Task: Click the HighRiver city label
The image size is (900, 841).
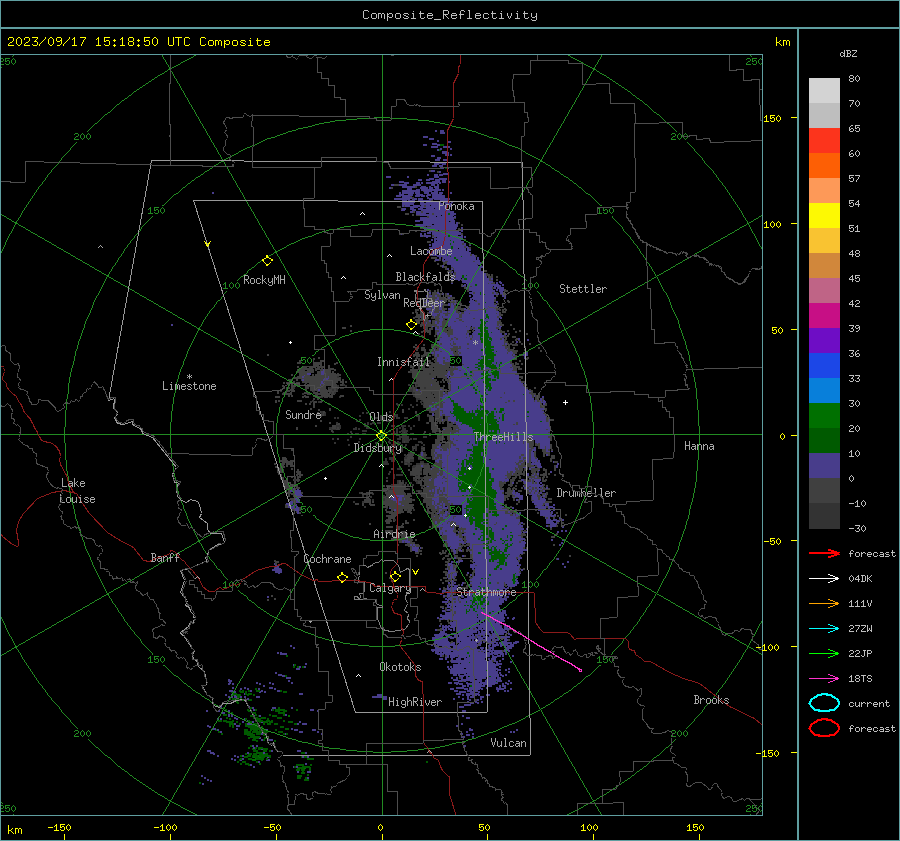Action: pos(415,702)
